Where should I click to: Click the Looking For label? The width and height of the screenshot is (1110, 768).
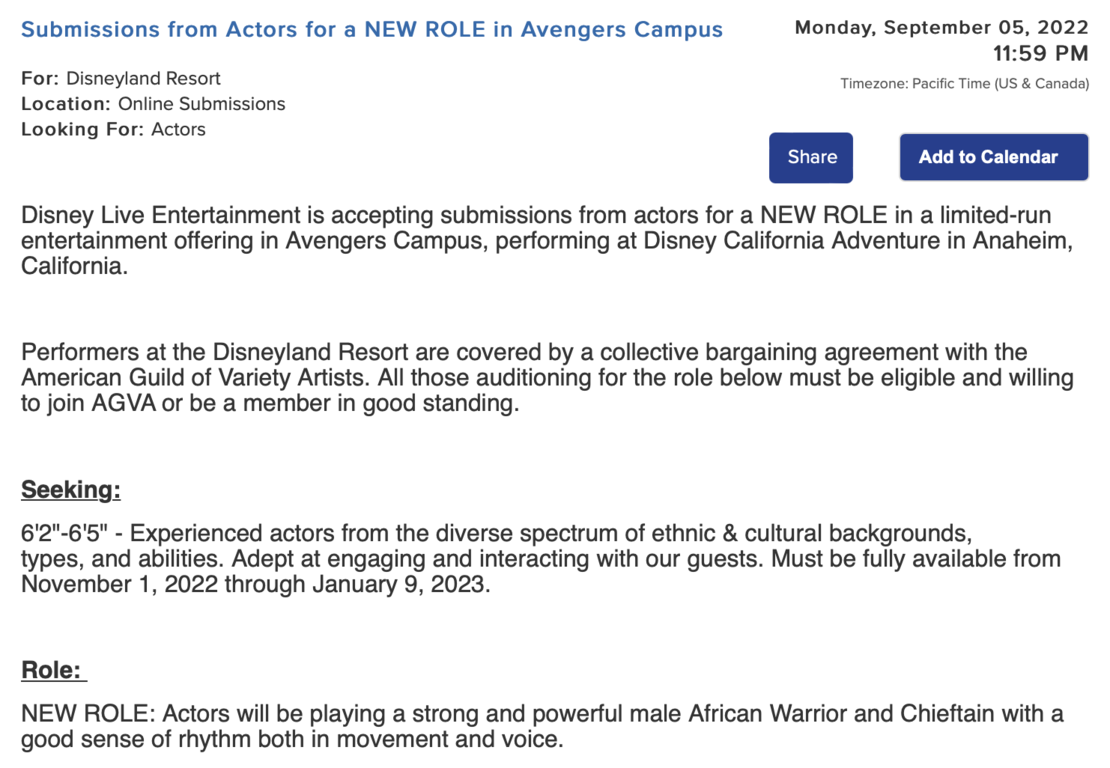(82, 130)
